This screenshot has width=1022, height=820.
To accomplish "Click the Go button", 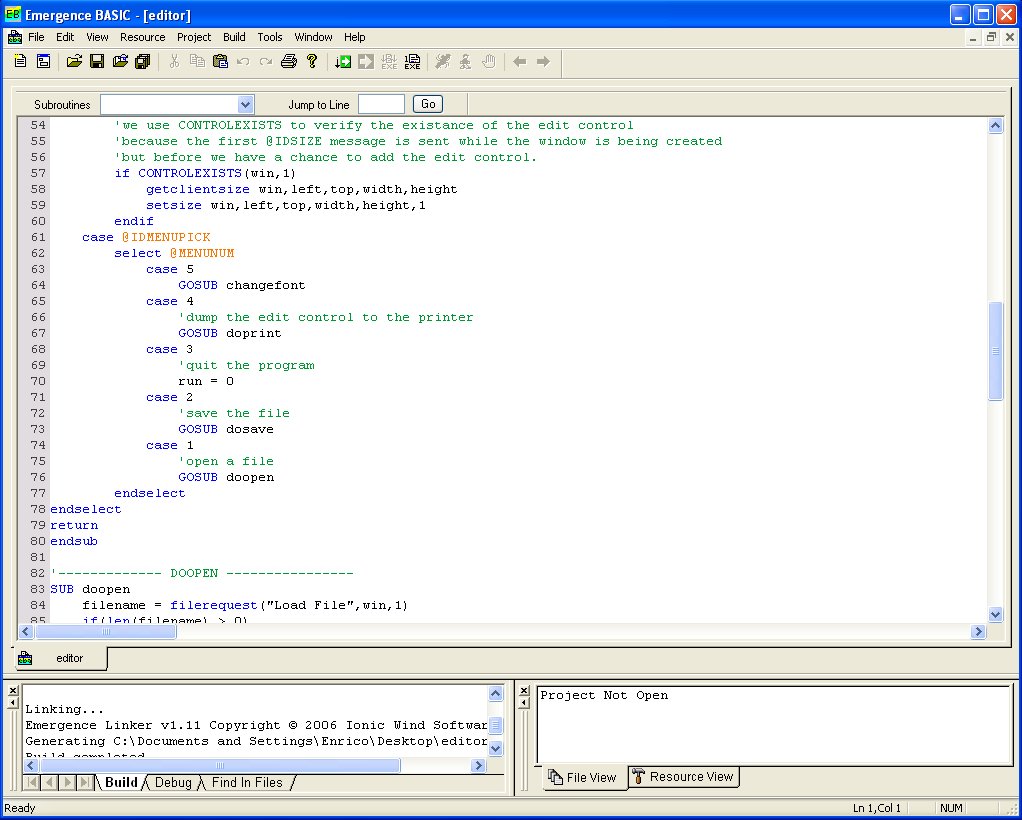I will pyautogui.click(x=428, y=104).
